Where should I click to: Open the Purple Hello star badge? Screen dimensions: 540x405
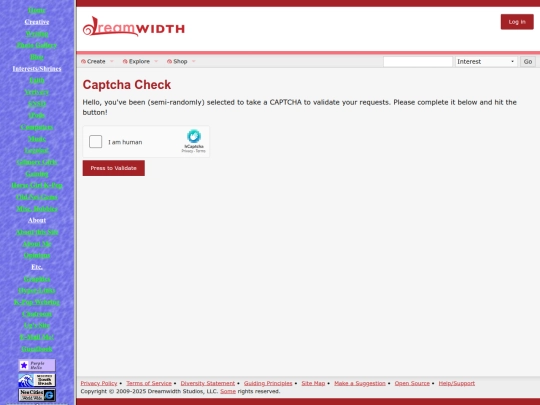37,365
